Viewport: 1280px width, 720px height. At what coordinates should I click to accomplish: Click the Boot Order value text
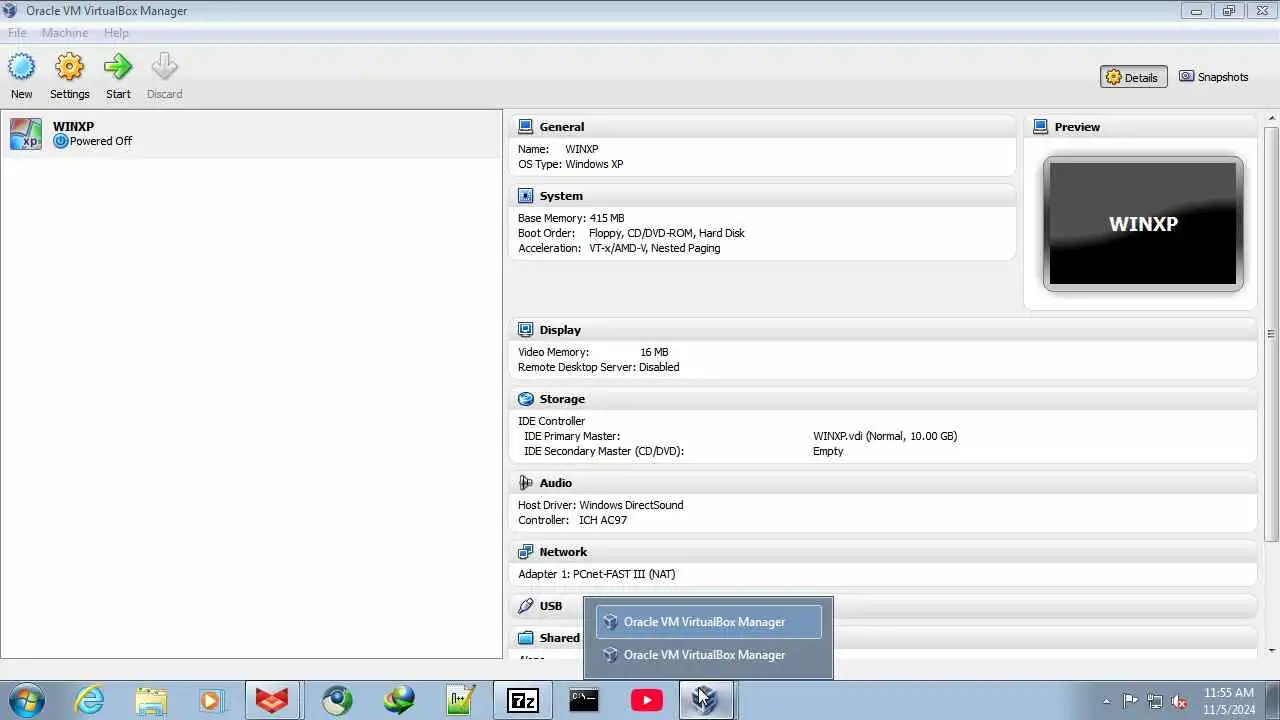point(667,233)
